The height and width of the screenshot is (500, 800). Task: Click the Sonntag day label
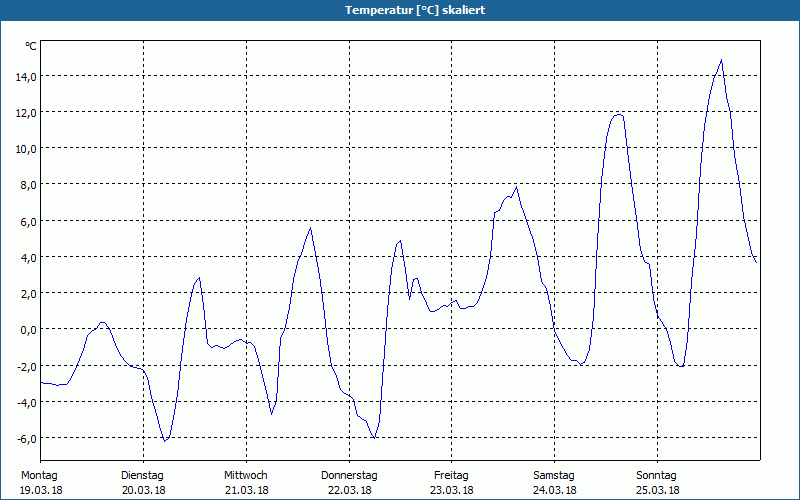[657, 476]
